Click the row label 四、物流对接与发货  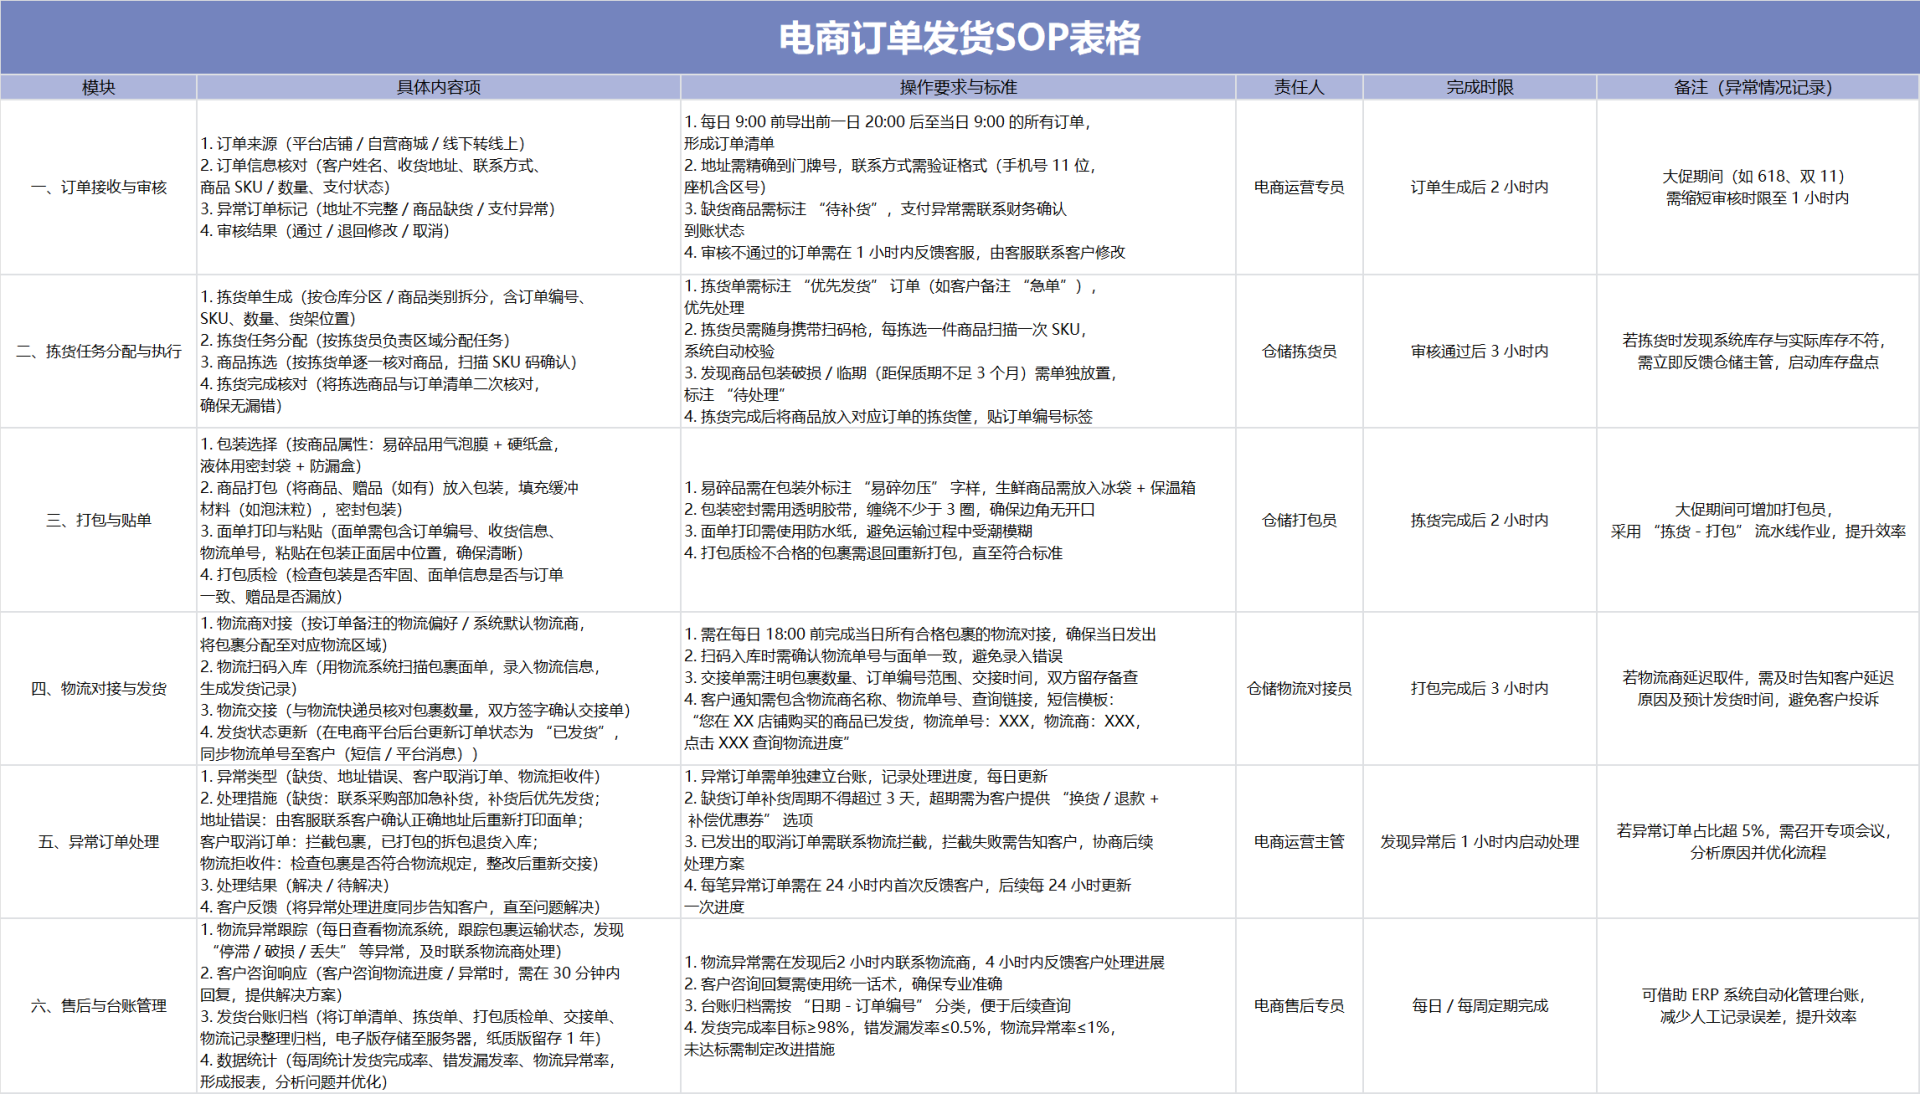tap(97, 688)
